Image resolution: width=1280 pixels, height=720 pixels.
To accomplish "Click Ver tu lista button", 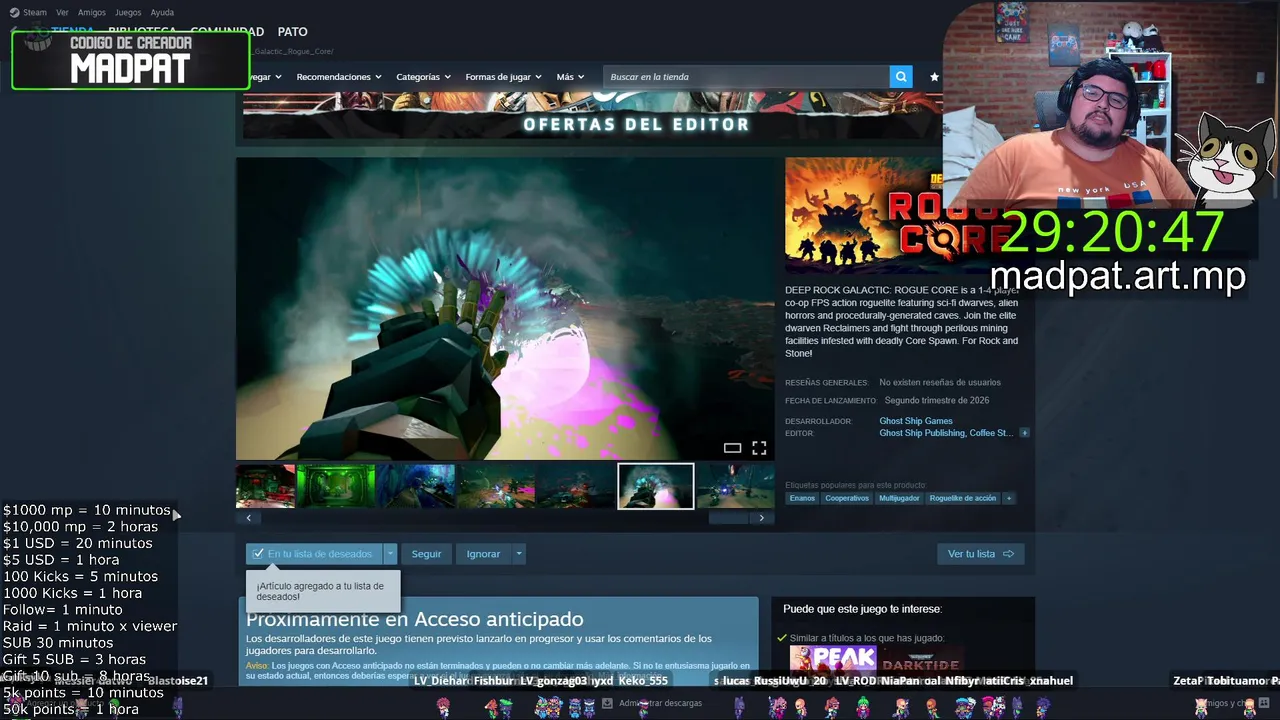I will click(980, 554).
